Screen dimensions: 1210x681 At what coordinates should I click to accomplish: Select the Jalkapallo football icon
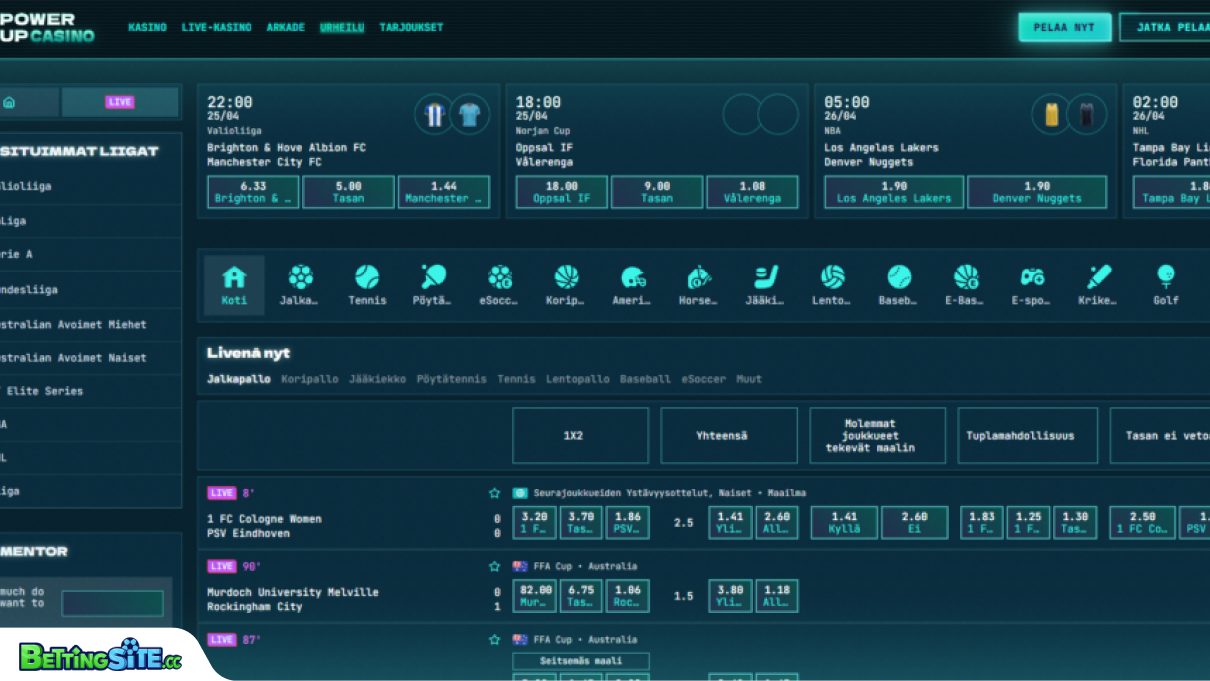(x=300, y=285)
